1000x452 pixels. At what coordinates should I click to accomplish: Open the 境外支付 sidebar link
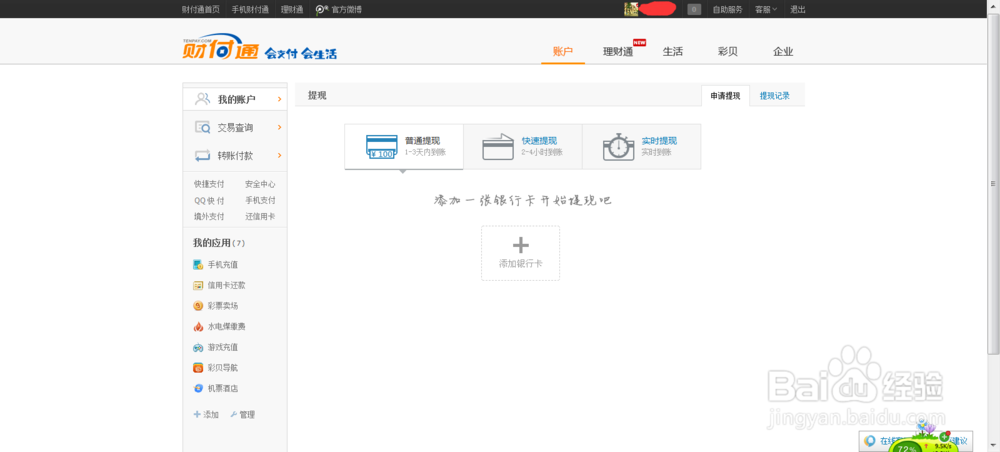[209, 217]
